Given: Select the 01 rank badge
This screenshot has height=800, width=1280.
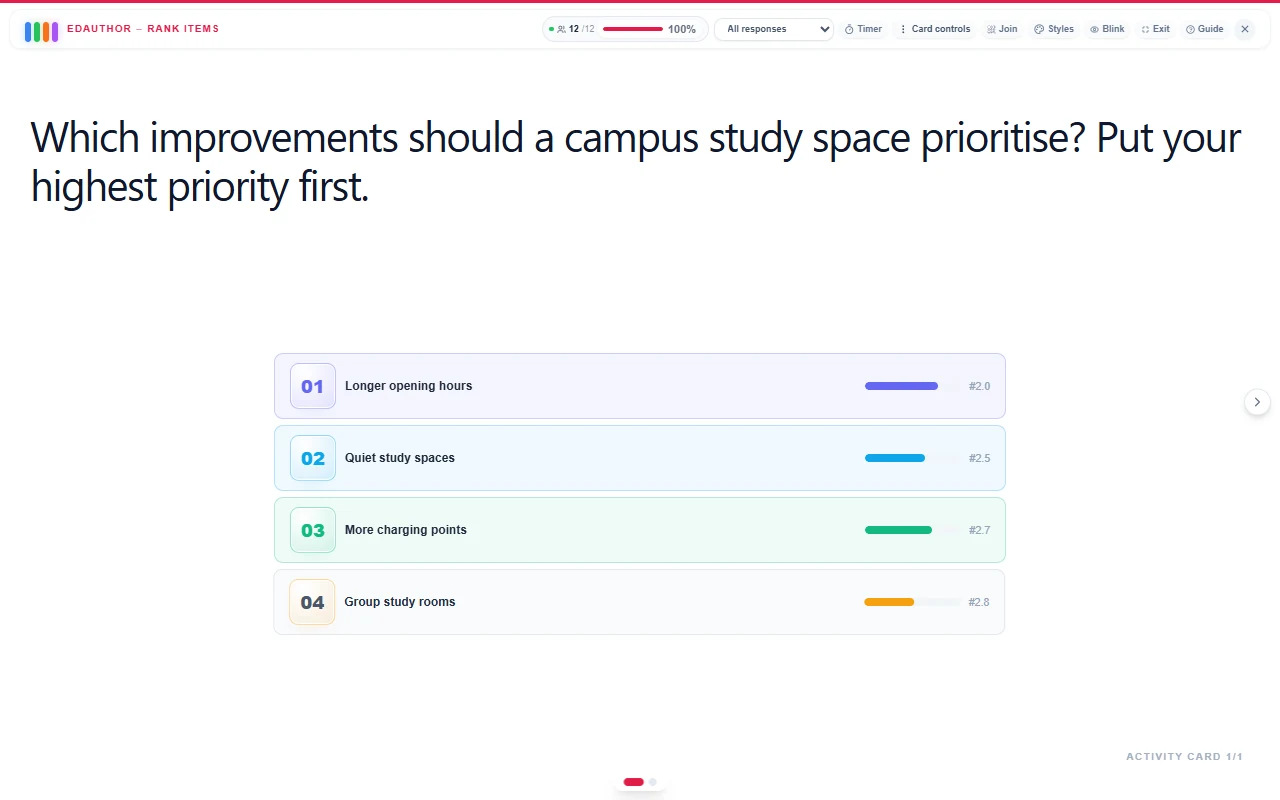Looking at the screenshot, I should (313, 386).
